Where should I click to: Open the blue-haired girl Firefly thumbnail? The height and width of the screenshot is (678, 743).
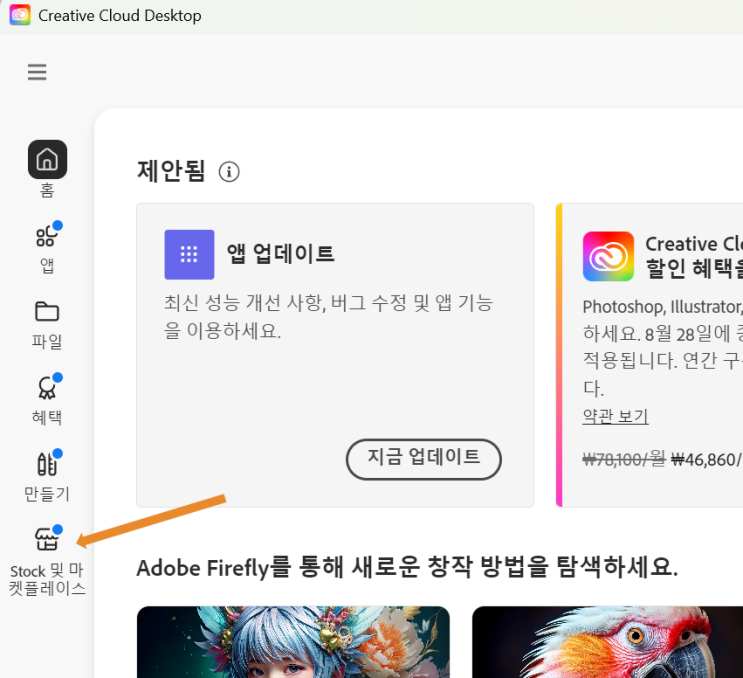point(293,642)
